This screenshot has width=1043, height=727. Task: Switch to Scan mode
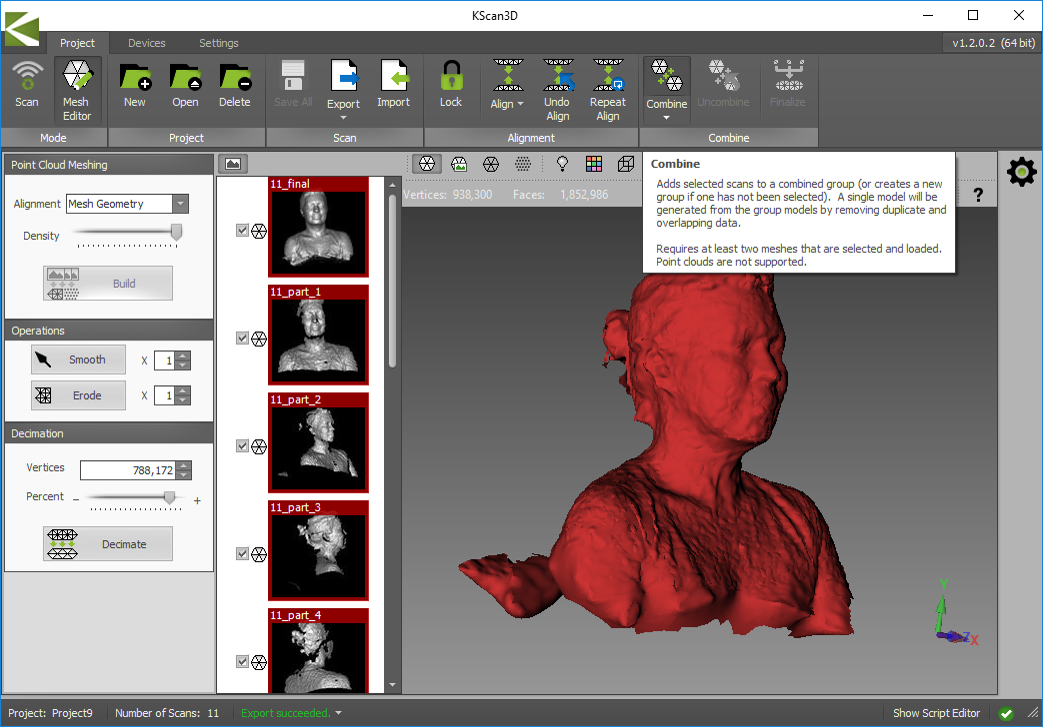[27, 85]
